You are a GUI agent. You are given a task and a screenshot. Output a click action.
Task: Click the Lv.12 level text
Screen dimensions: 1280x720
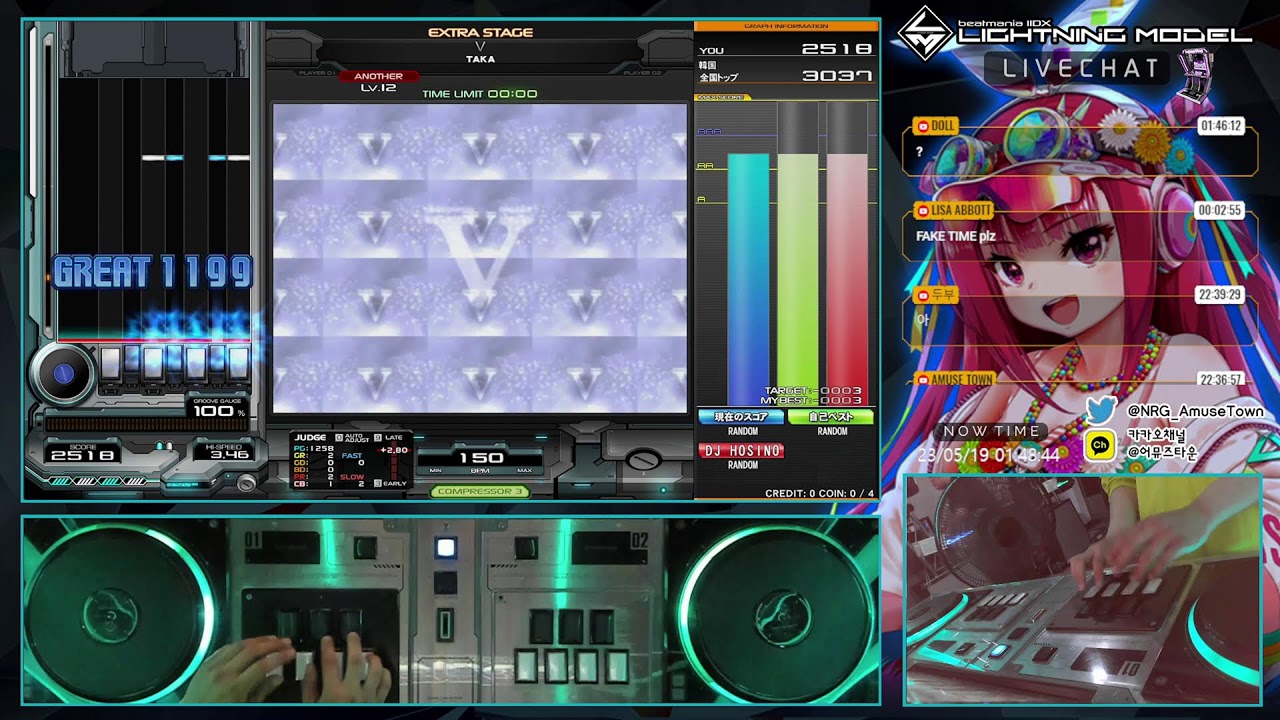(379, 88)
